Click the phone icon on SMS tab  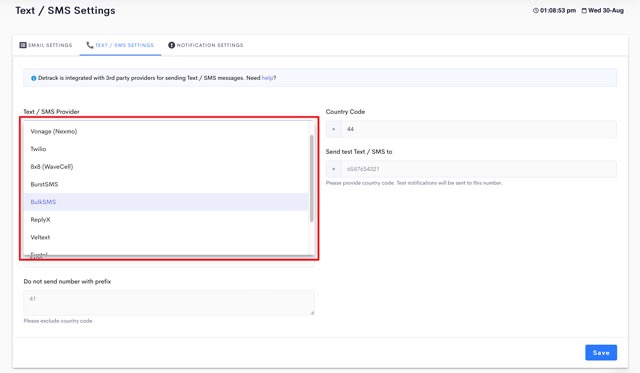click(x=90, y=45)
